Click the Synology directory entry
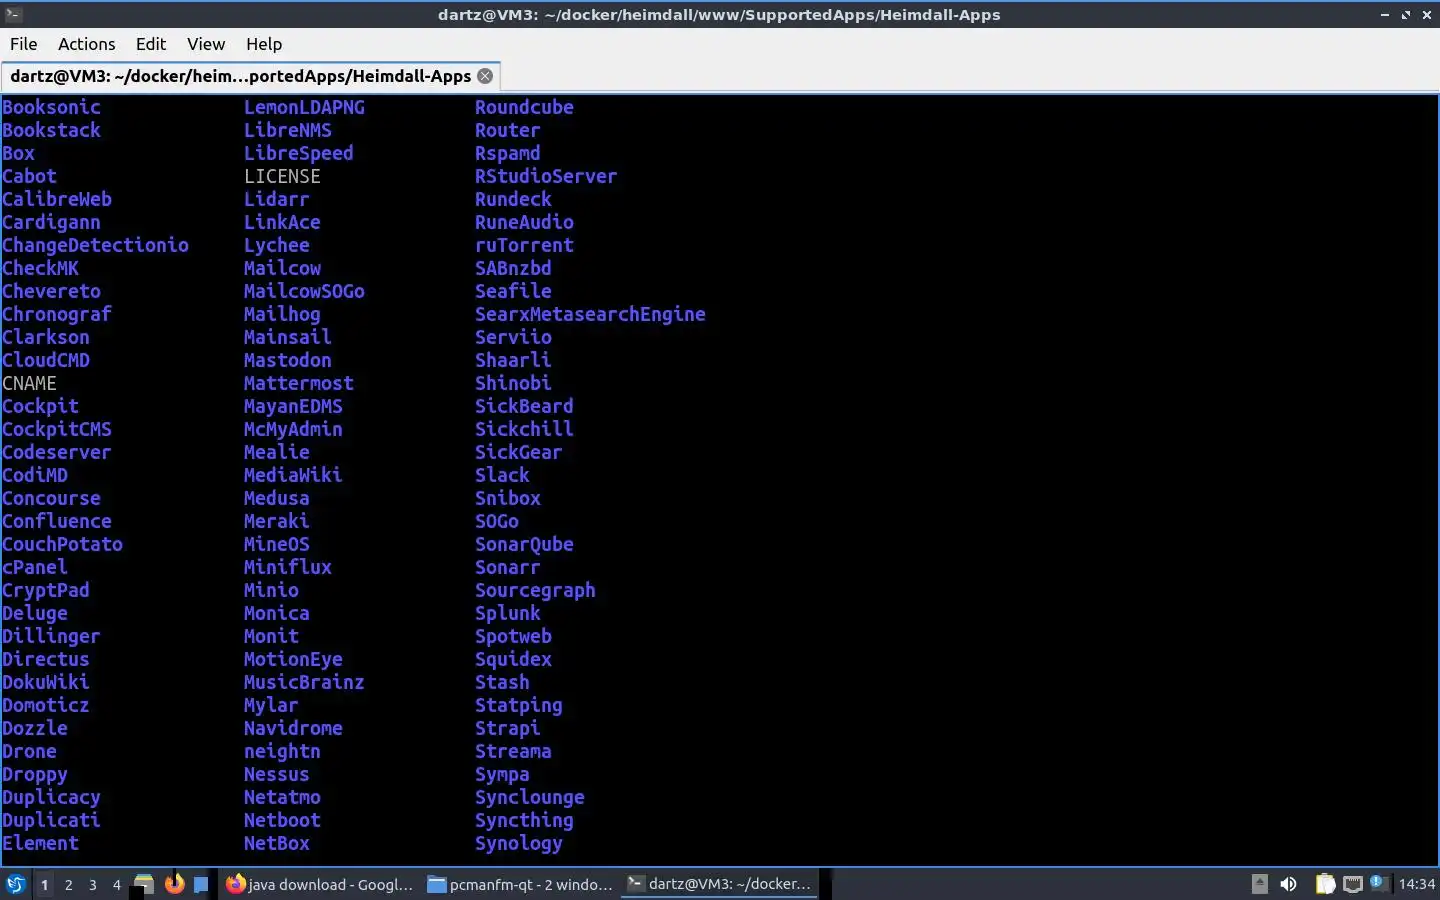Screen dimensions: 1440x900 pos(519,843)
